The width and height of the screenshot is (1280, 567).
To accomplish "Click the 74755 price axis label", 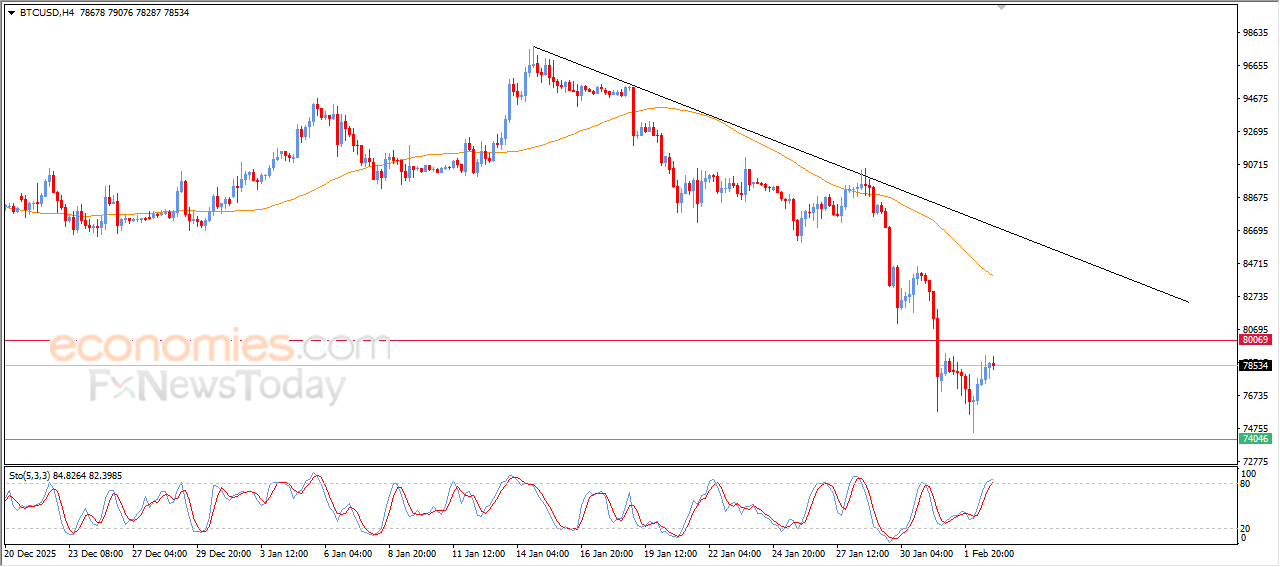I will tap(1255, 429).
